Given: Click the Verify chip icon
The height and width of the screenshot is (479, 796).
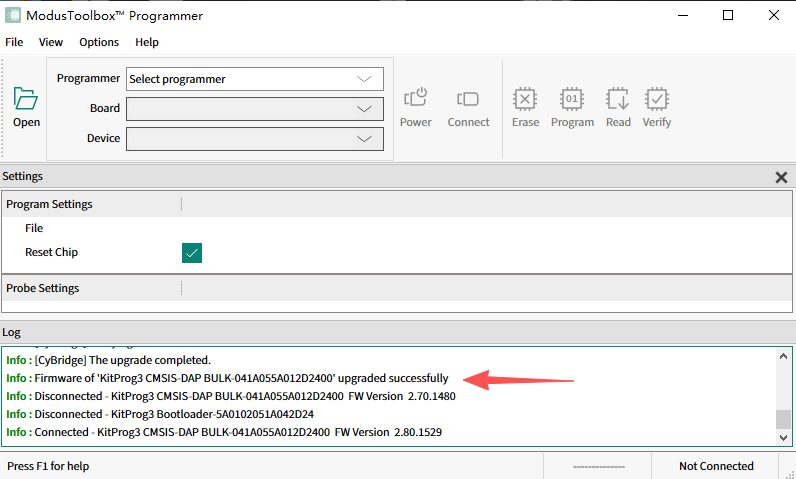Looking at the screenshot, I should coord(656,107).
